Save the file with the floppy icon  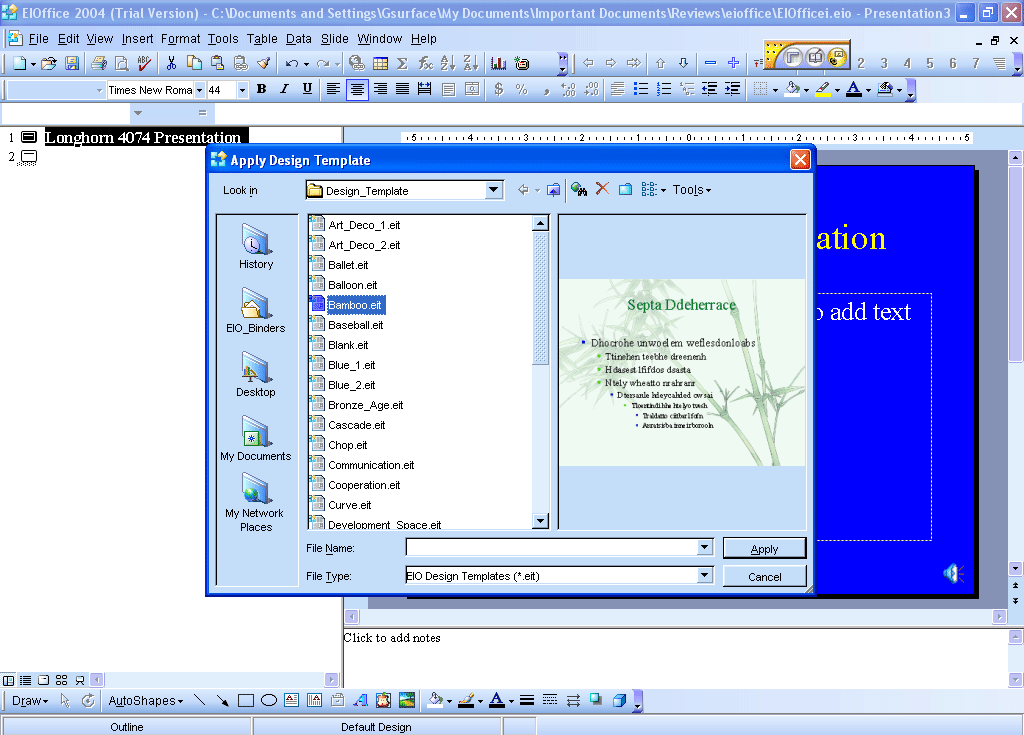coord(72,63)
